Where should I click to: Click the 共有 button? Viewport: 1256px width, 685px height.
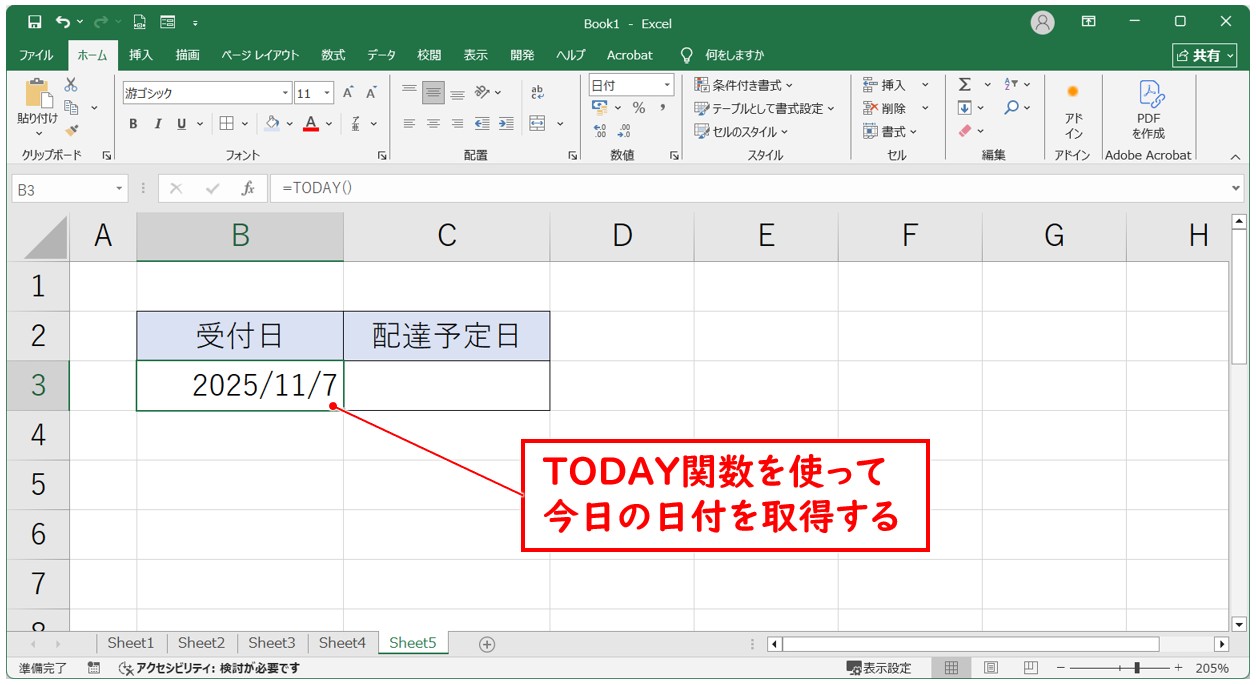[x=1204, y=55]
